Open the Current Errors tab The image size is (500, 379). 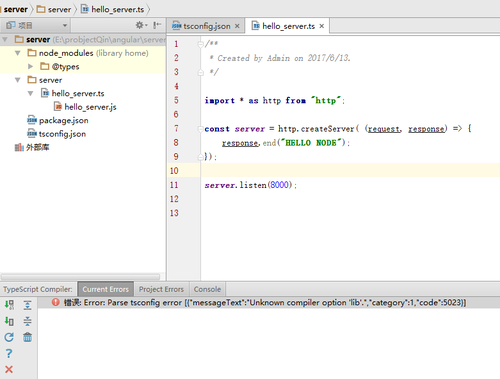pyautogui.click(x=106, y=289)
